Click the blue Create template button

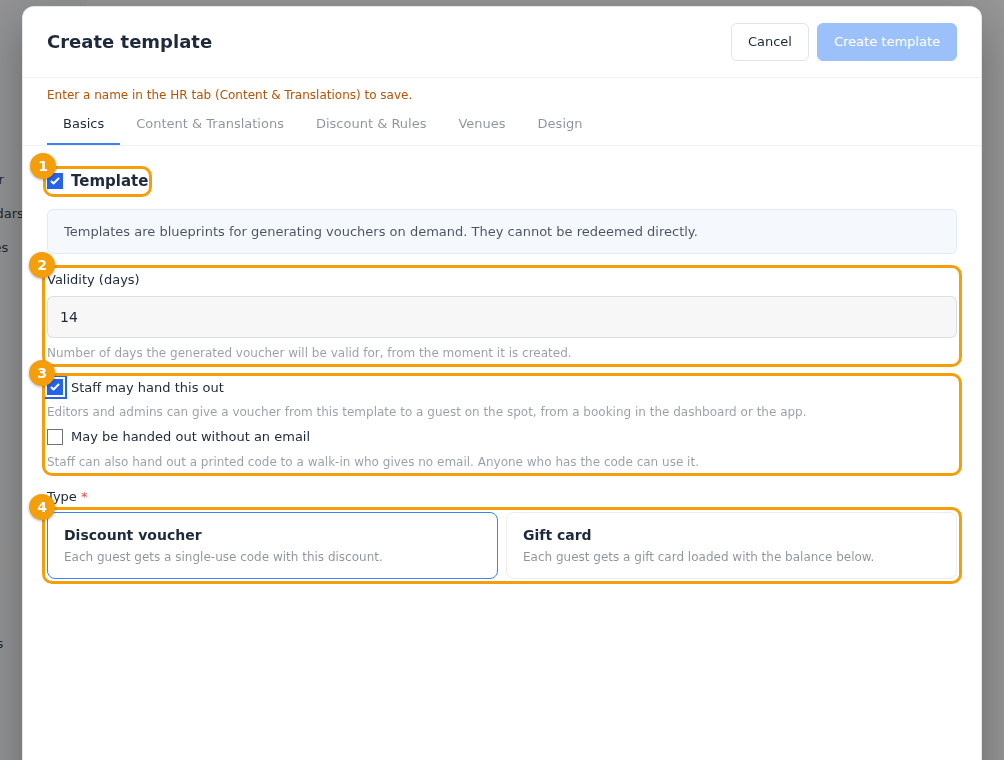pos(887,42)
